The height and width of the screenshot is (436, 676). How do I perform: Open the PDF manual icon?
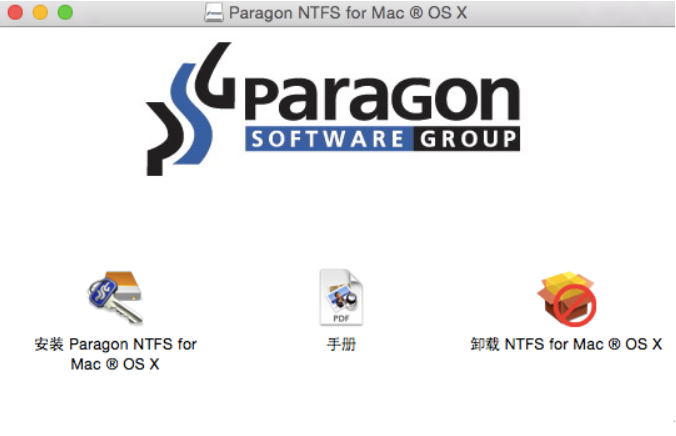[341, 297]
